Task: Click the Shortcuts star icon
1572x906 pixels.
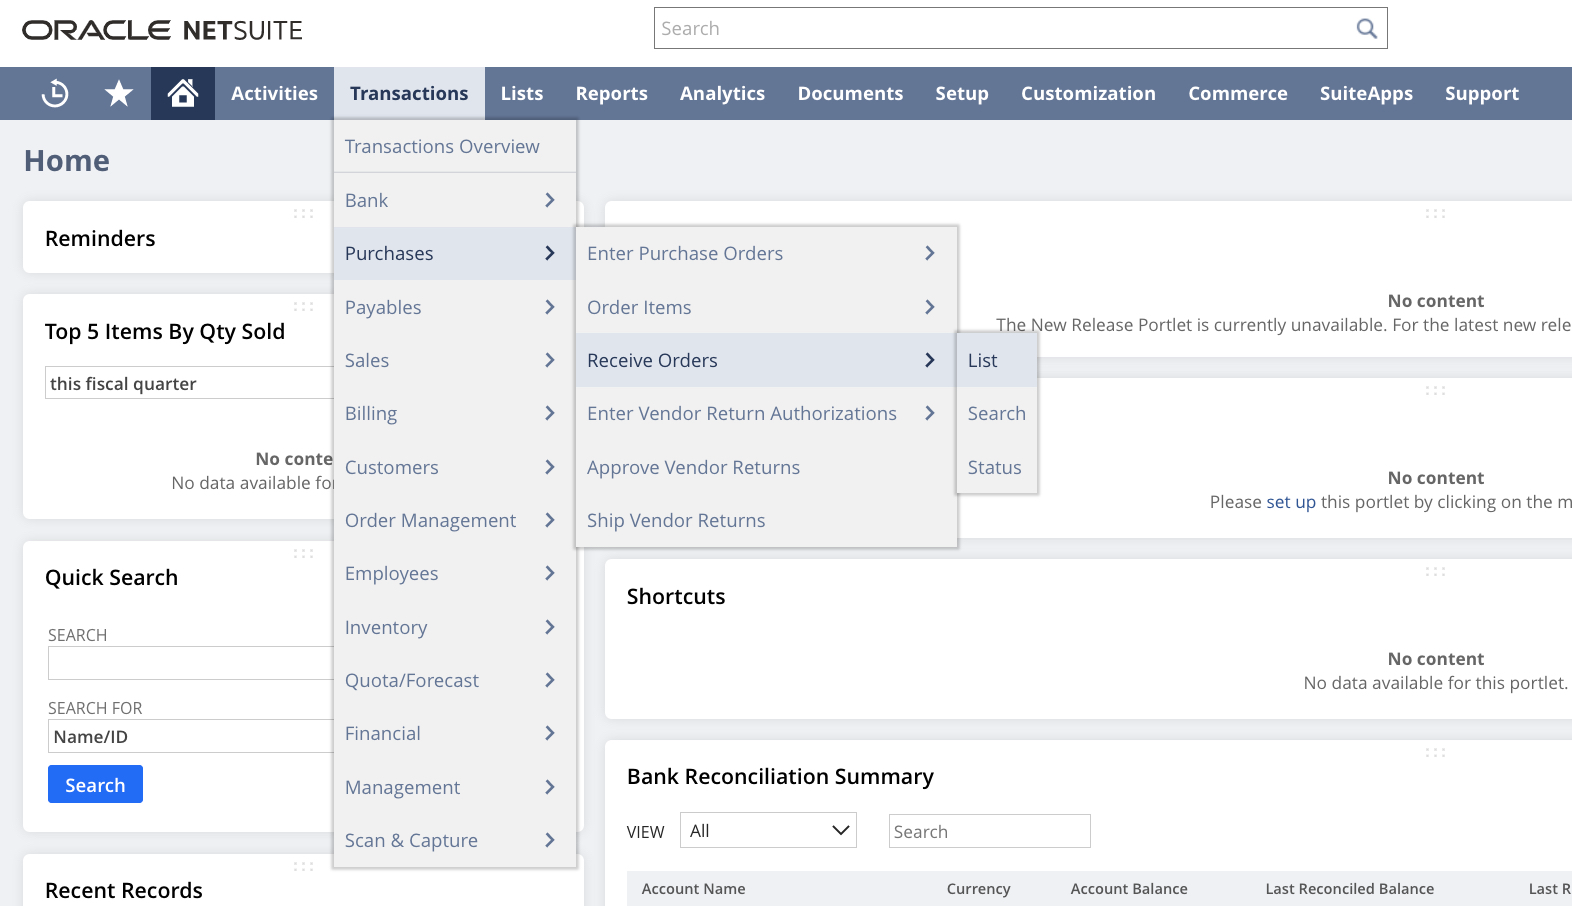Action: click(119, 93)
